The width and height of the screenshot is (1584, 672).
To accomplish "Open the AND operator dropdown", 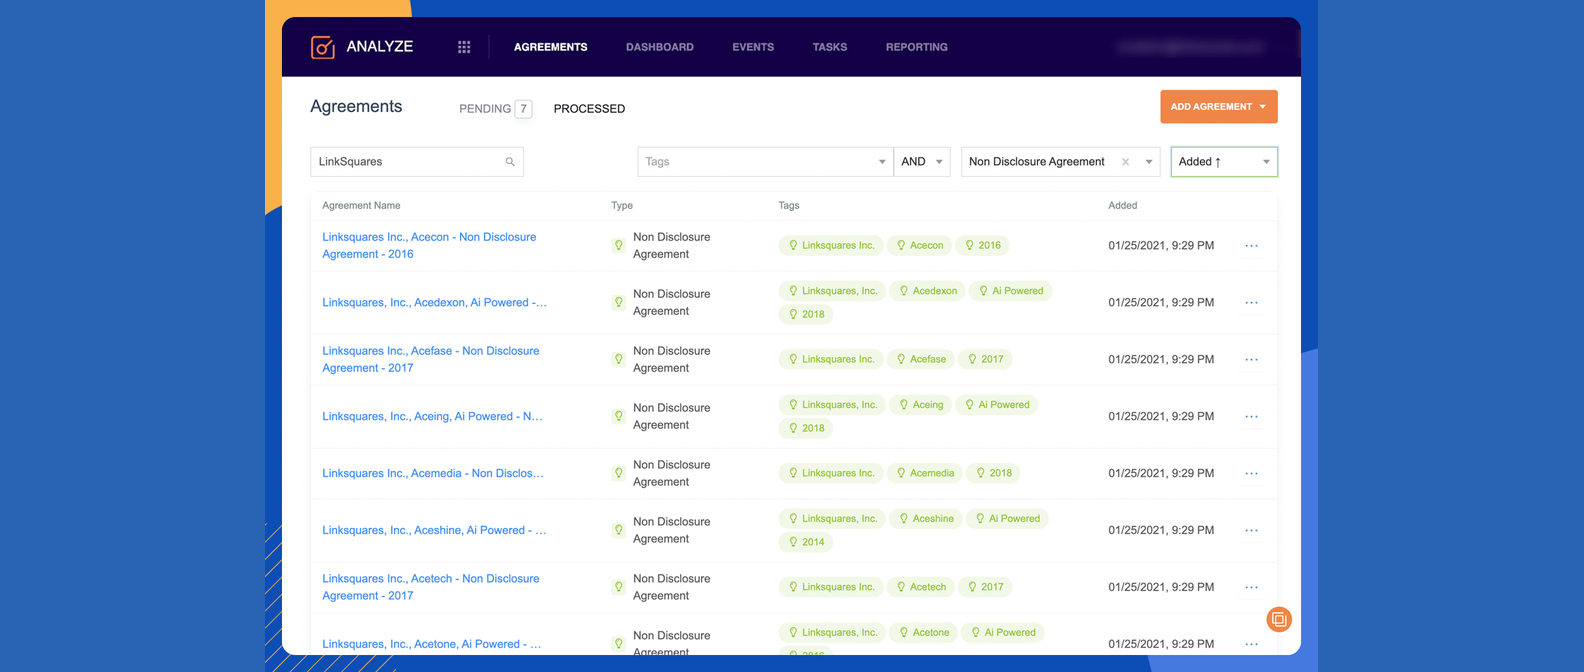I will [x=922, y=162].
